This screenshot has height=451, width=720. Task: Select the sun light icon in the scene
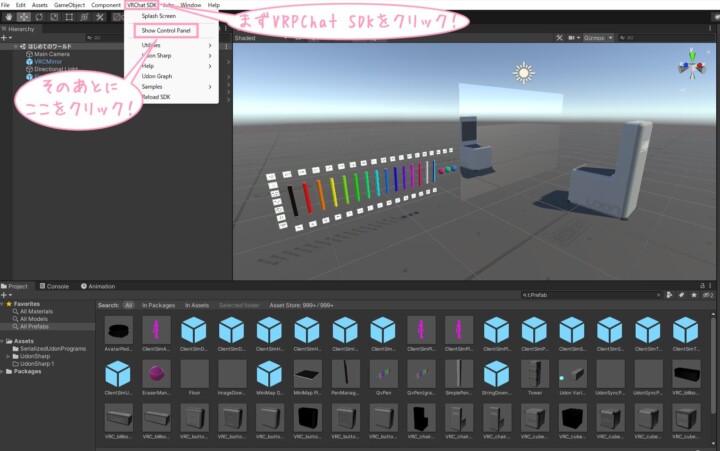(x=523, y=73)
